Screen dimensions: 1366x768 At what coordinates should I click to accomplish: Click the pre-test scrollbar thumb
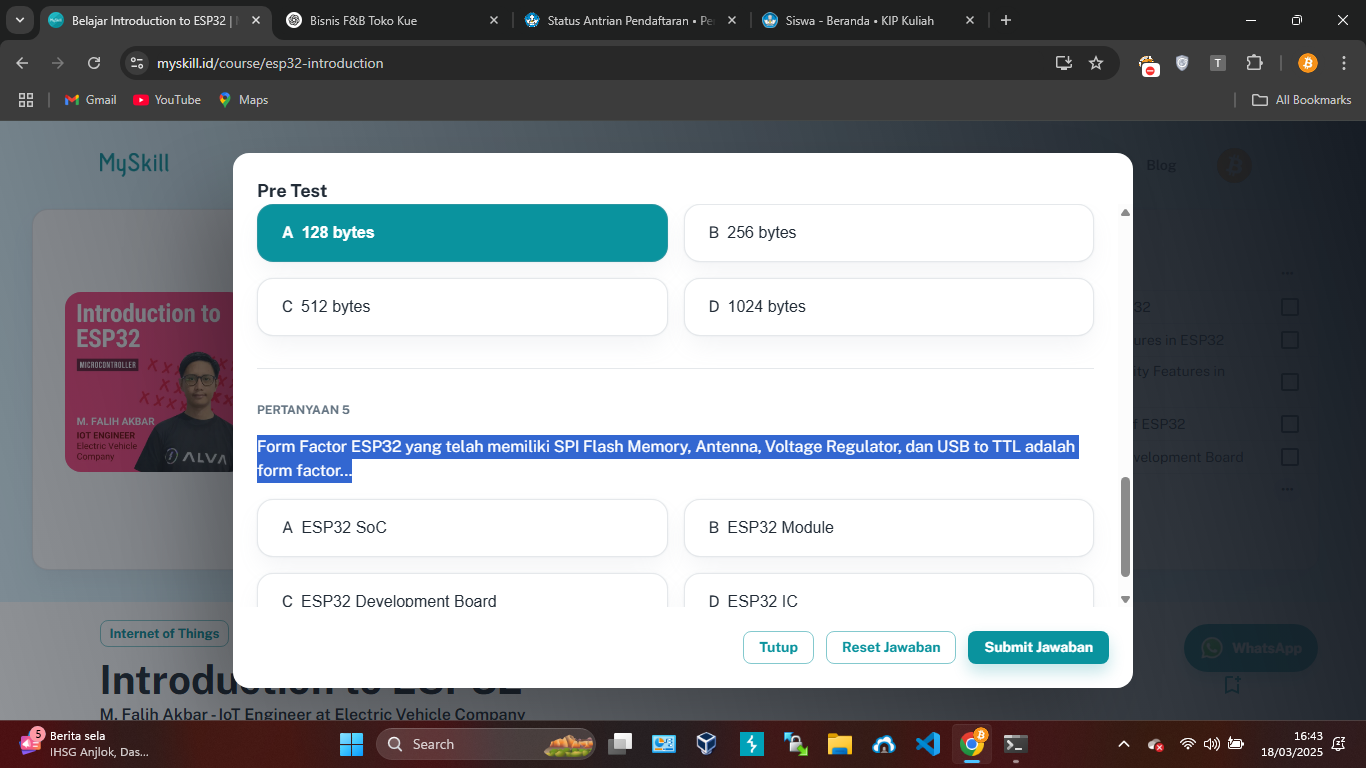pyautogui.click(x=1125, y=527)
